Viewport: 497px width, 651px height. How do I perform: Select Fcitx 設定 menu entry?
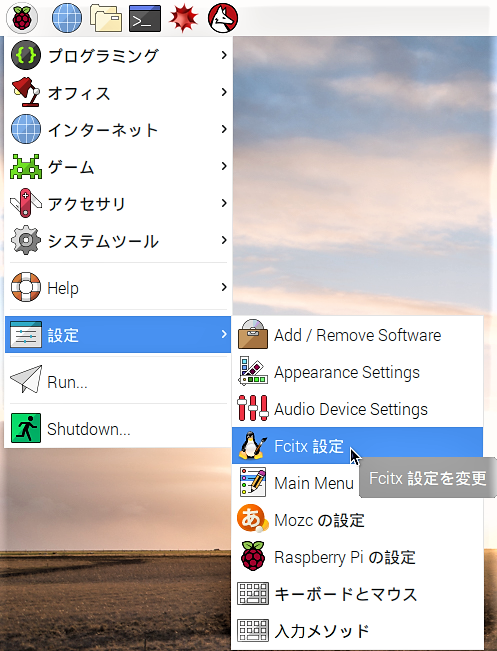pyautogui.click(x=357, y=445)
